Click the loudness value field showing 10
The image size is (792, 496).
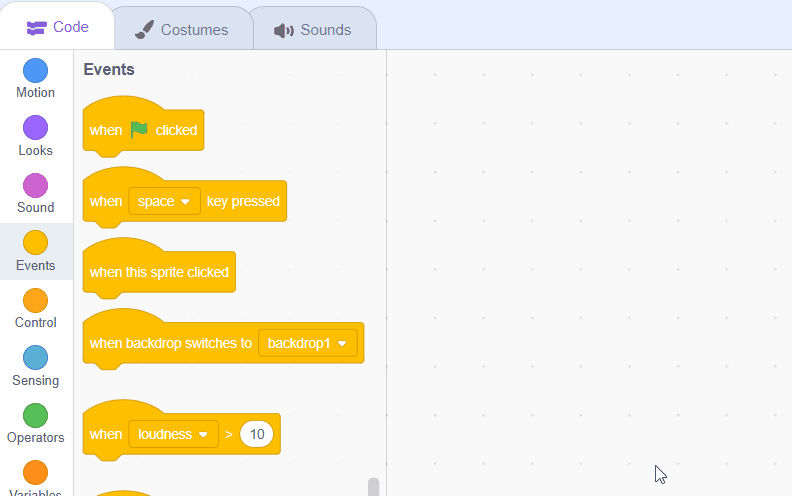pos(257,434)
